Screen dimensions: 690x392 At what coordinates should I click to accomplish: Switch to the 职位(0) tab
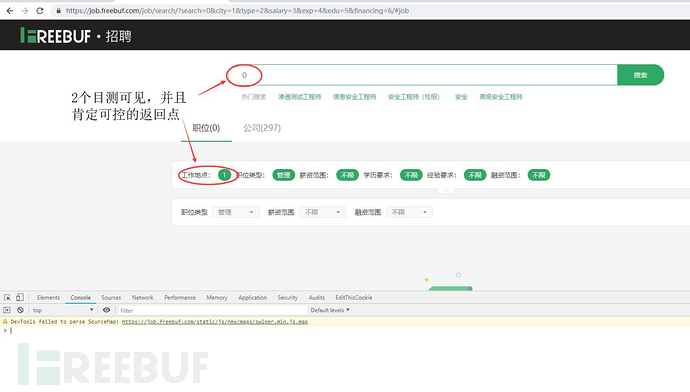pos(206,128)
